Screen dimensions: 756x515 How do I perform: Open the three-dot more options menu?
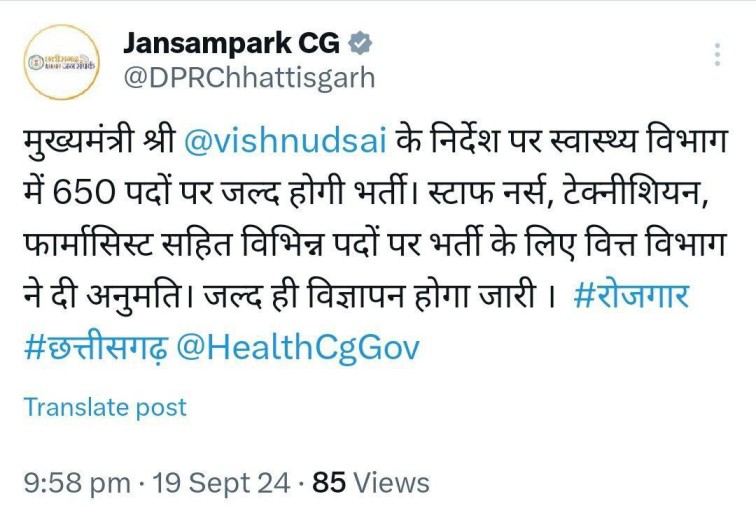tap(717, 54)
